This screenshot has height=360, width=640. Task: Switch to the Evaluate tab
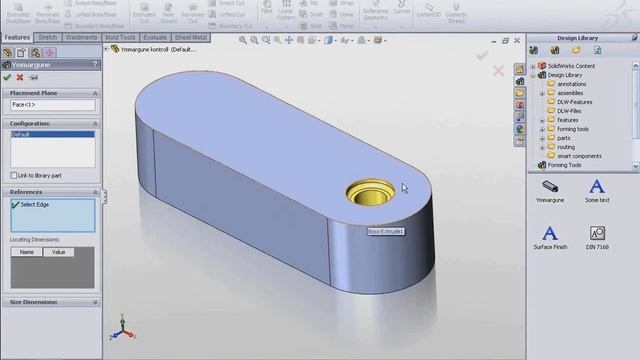tap(155, 37)
